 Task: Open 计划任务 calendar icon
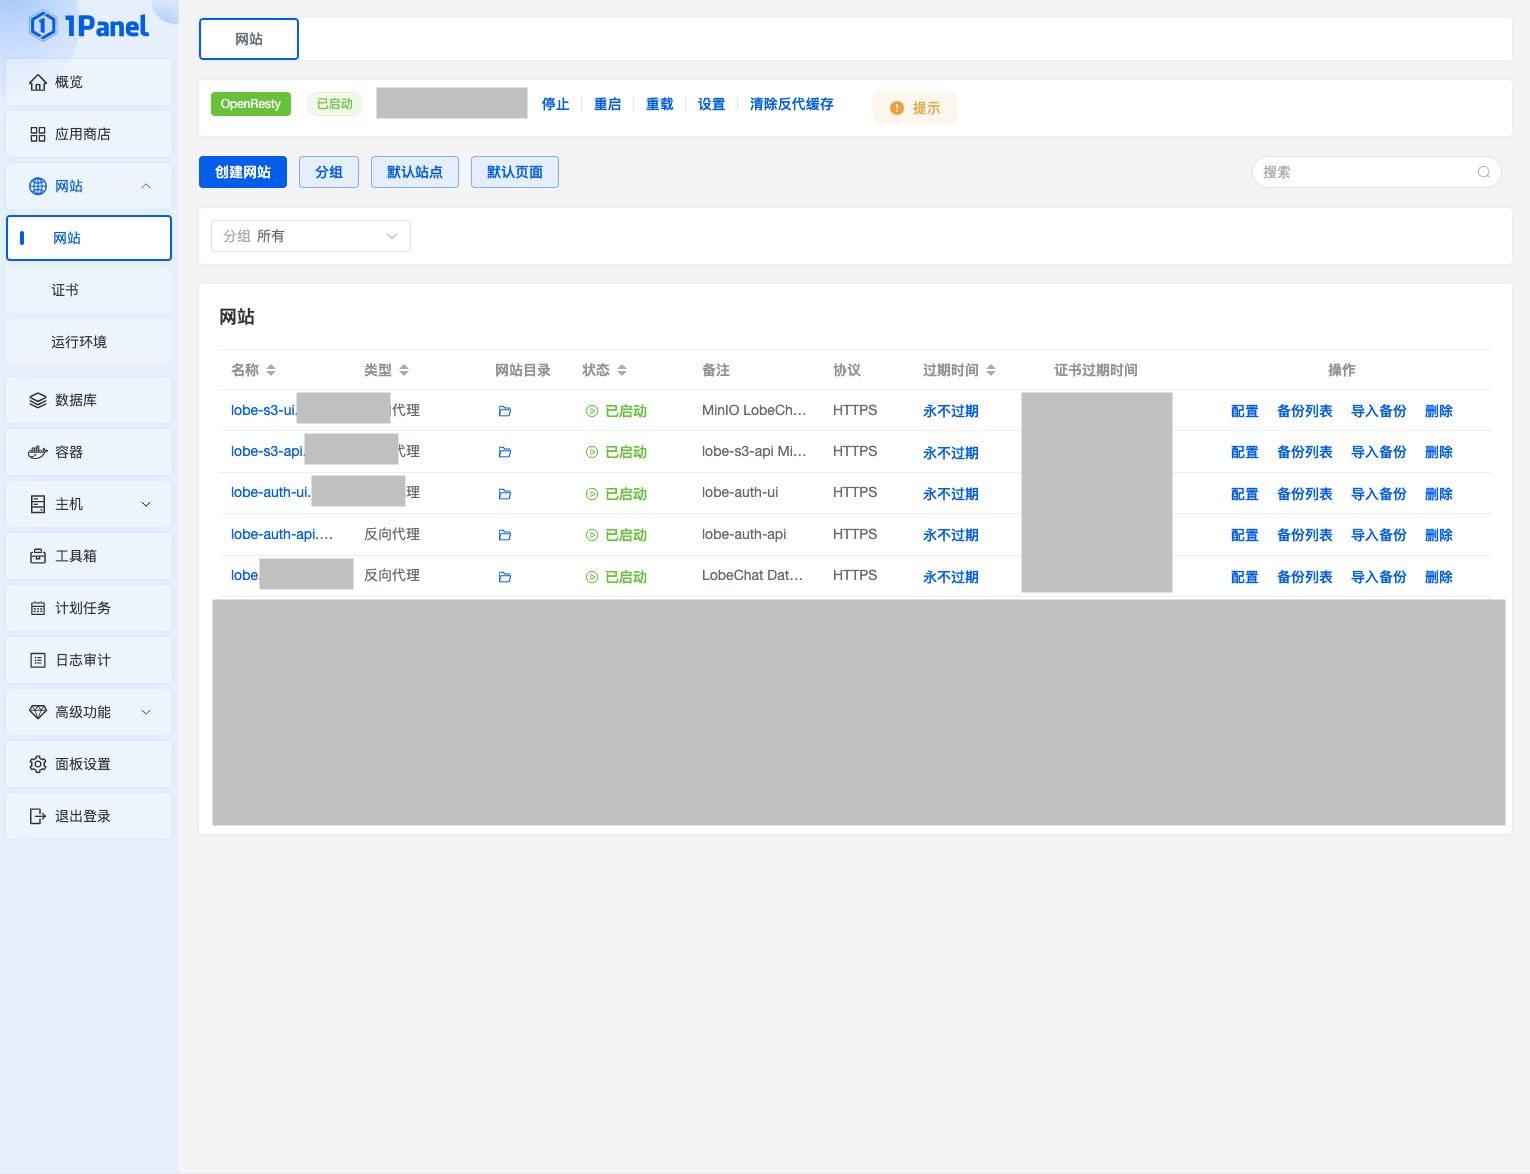(38, 608)
